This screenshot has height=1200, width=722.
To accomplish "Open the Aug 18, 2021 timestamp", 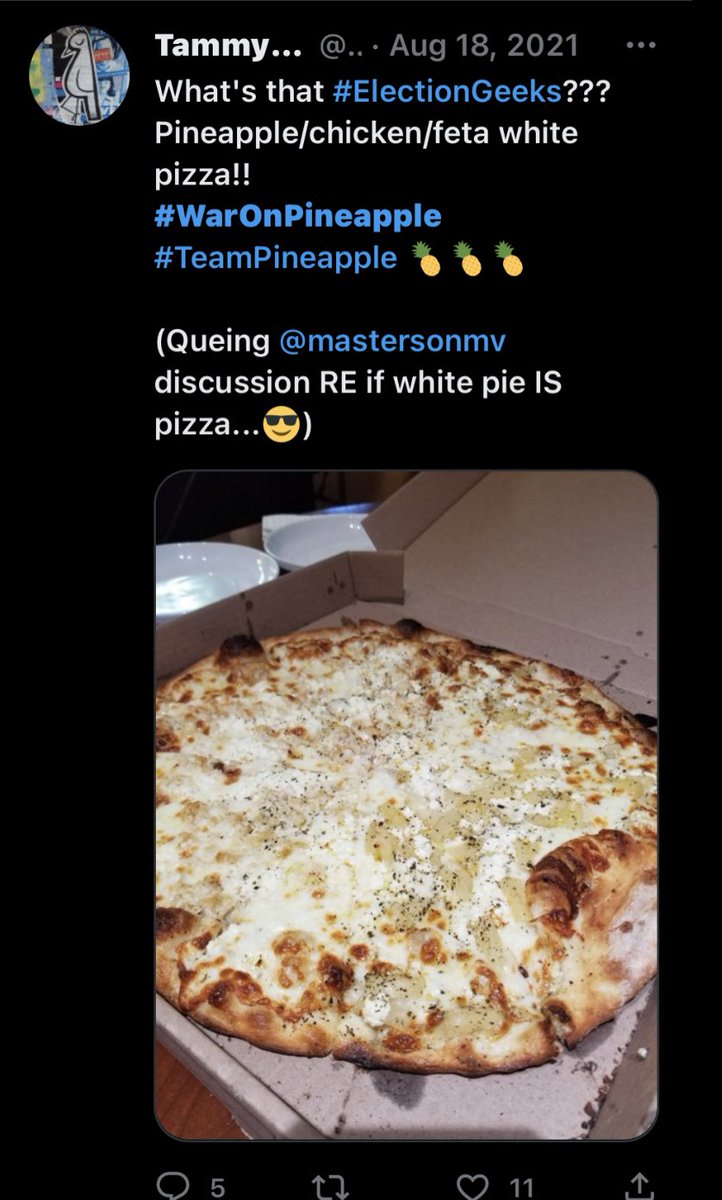I will 483,45.
